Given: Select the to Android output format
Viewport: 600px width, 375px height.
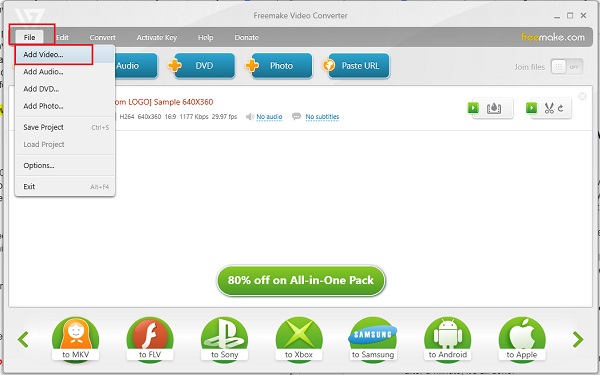Looking at the screenshot, I should 448,340.
